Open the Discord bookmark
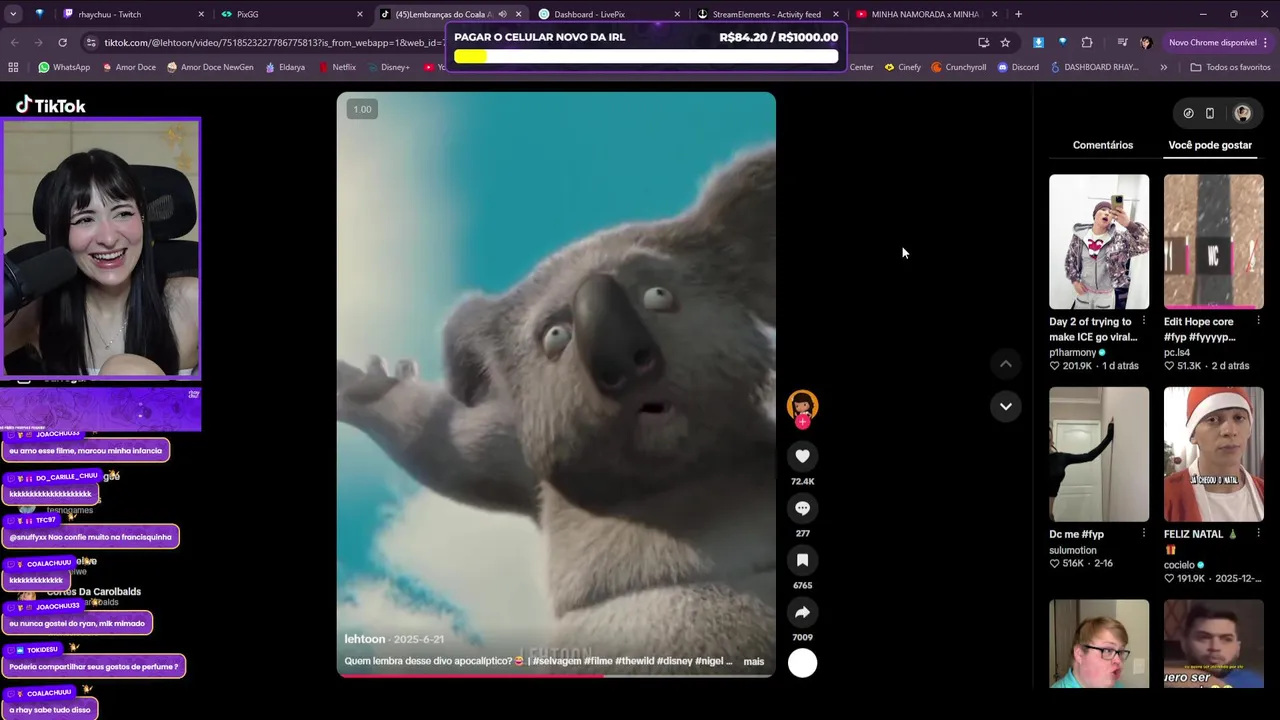Image resolution: width=1280 pixels, height=720 pixels. pos(1018,67)
